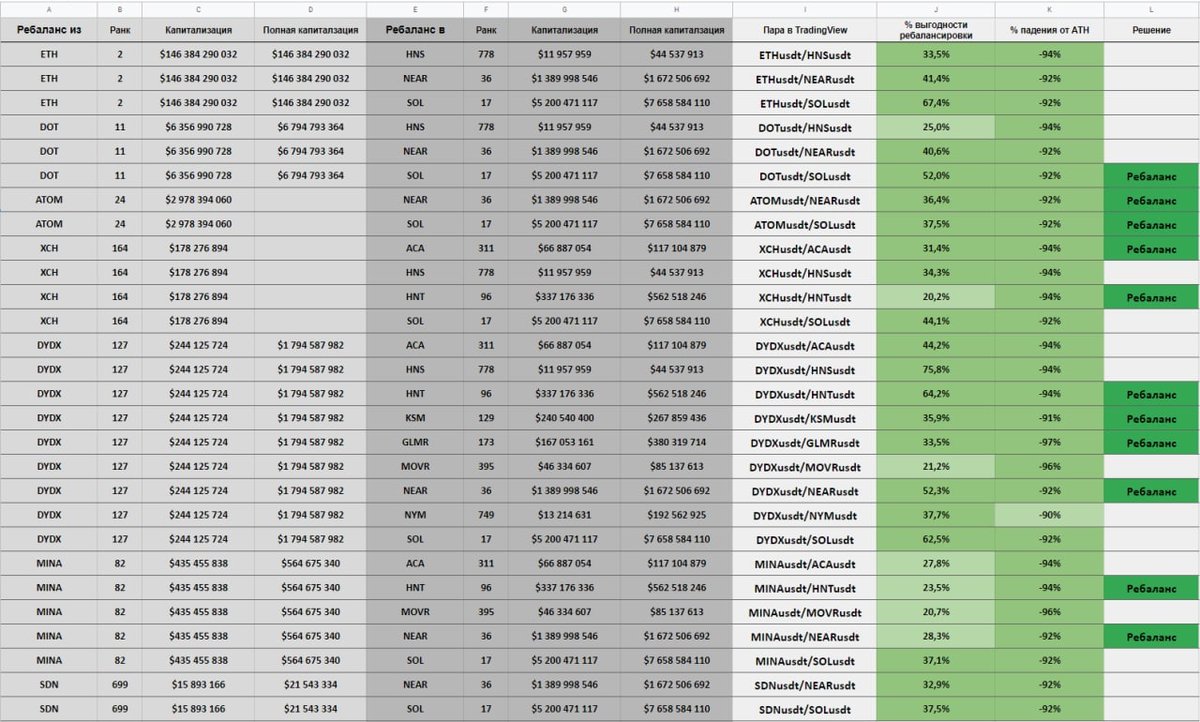Select the ETHusdt/SOLusdt pair cell
Viewport: 1200px width, 722px height.
[804, 103]
